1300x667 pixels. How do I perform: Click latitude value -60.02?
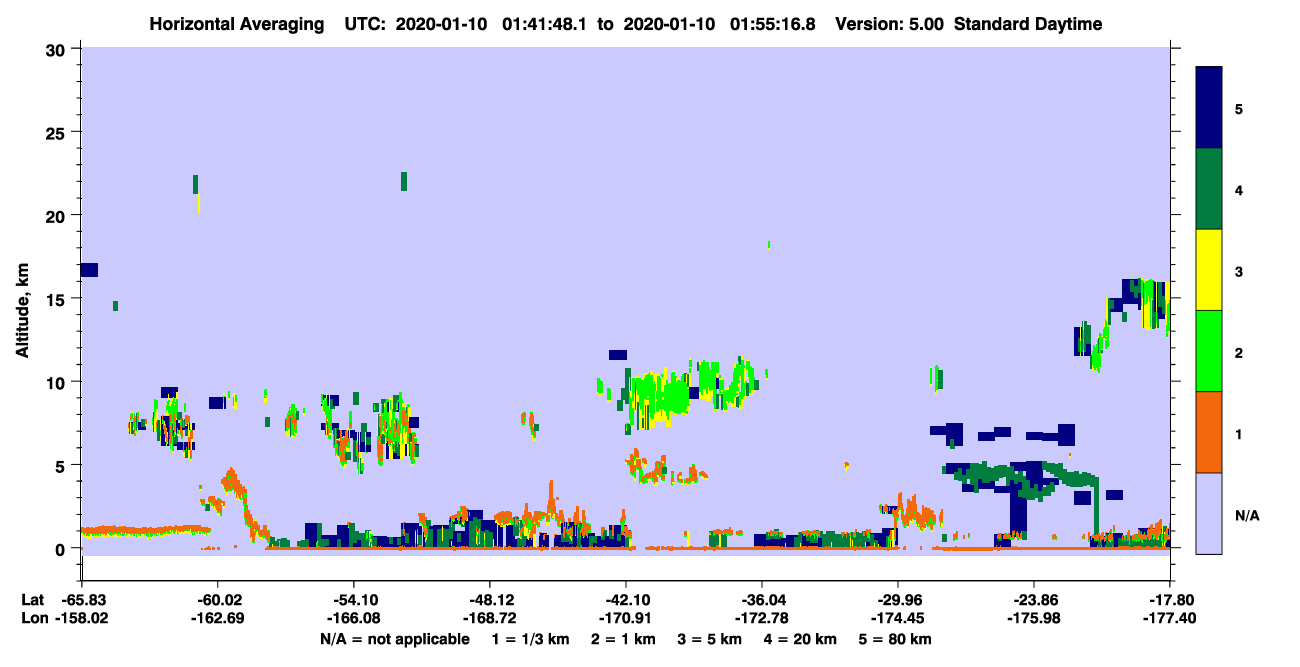(x=217, y=600)
